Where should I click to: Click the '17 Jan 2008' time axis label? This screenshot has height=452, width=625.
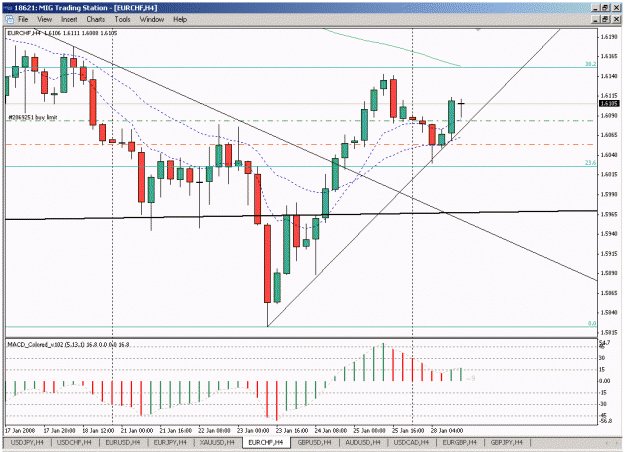coord(20,430)
